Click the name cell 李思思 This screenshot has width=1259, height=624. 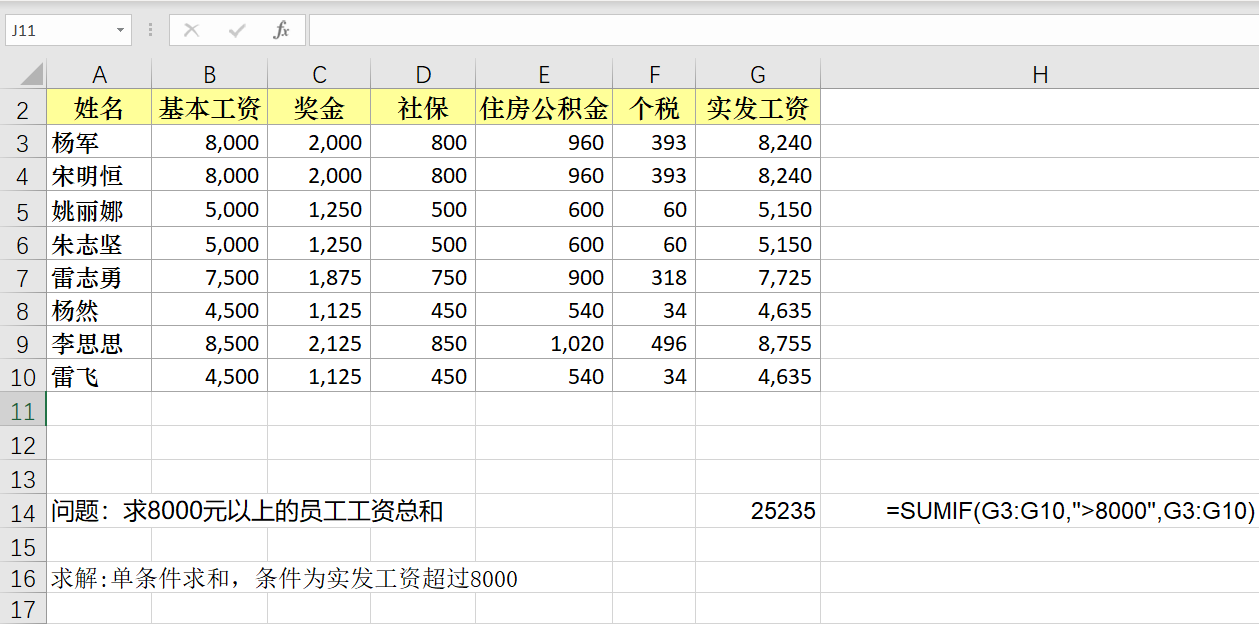(x=99, y=343)
